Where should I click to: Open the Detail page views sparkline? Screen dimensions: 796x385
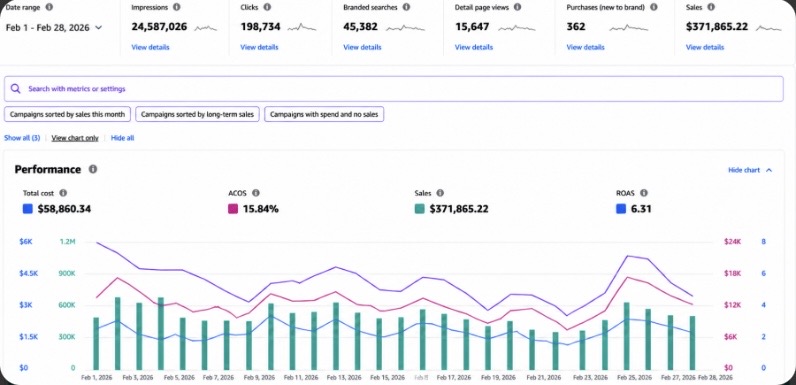[517, 27]
